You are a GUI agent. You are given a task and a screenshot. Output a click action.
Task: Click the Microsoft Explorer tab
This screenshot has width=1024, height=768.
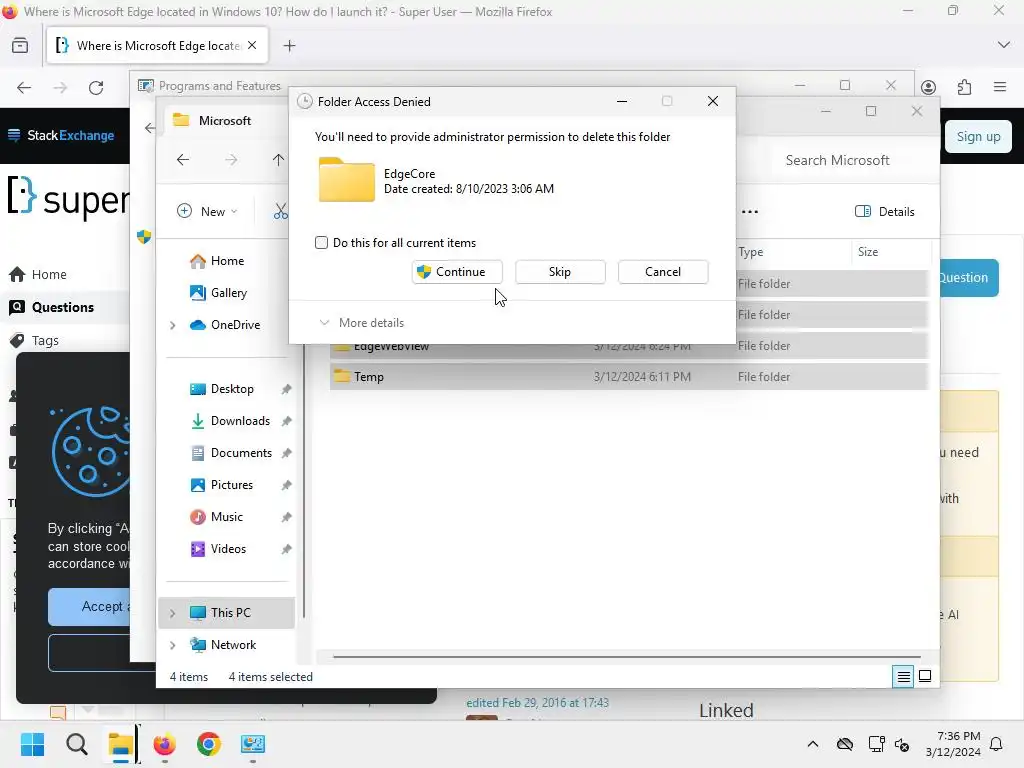(x=224, y=121)
